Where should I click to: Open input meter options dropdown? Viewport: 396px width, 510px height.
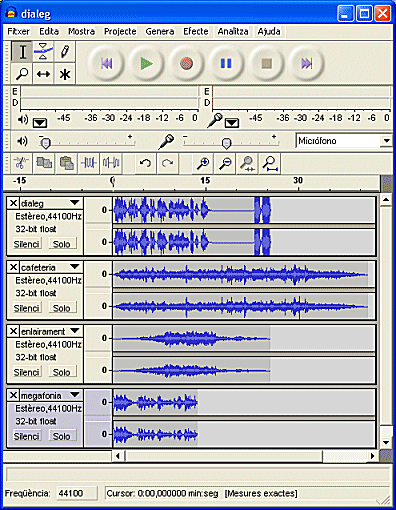coord(232,123)
